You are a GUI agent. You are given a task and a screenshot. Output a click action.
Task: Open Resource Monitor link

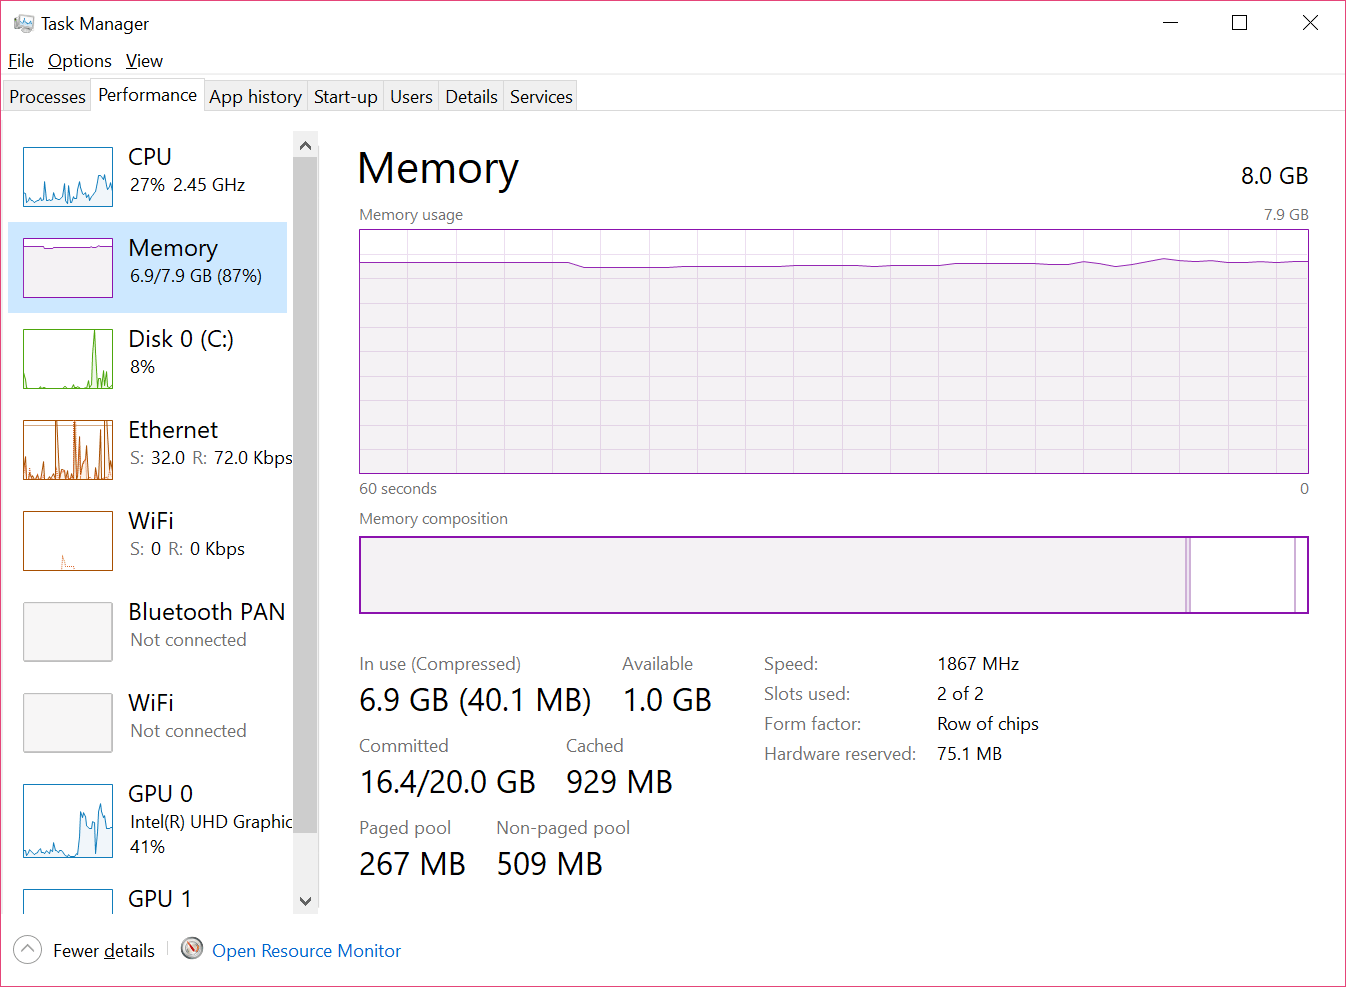point(306,950)
